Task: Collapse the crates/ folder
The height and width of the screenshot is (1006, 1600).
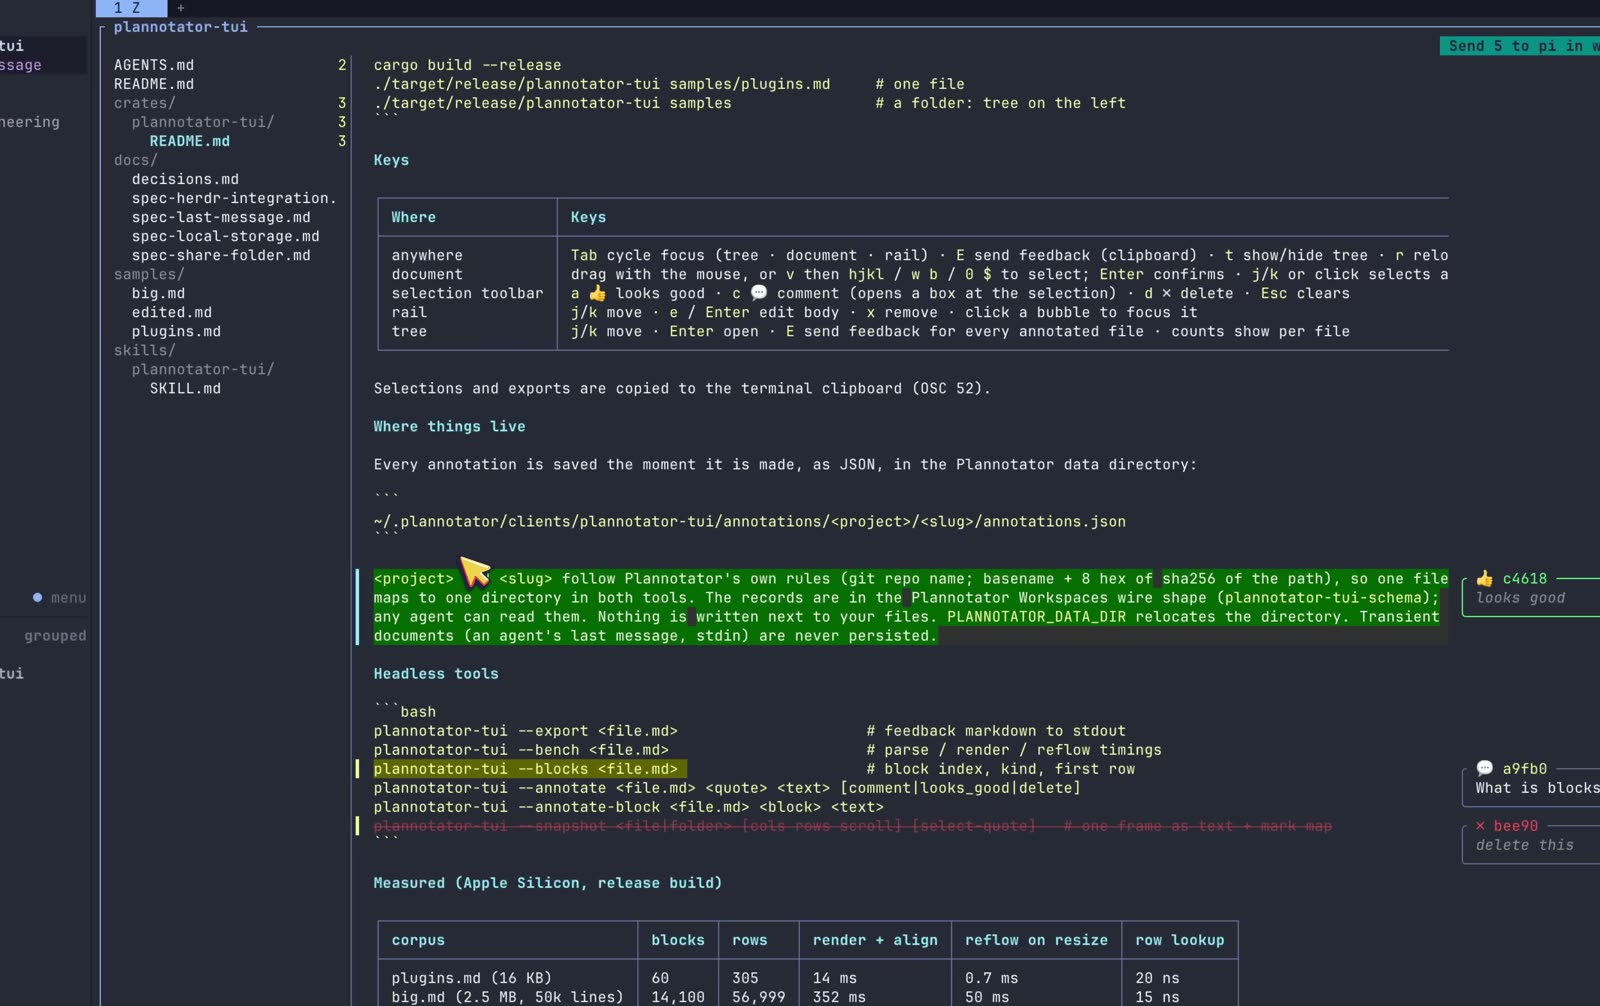Action: tap(145, 103)
